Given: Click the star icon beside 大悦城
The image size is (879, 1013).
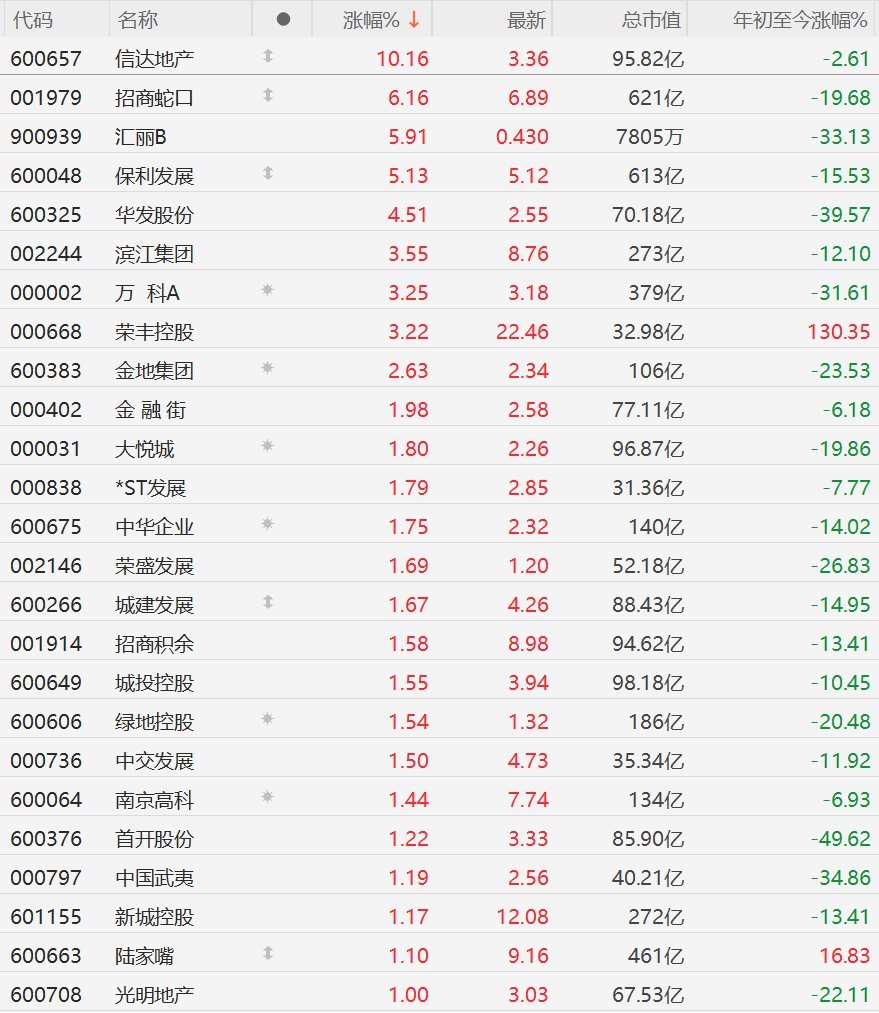Looking at the screenshot, I should 267,446.
